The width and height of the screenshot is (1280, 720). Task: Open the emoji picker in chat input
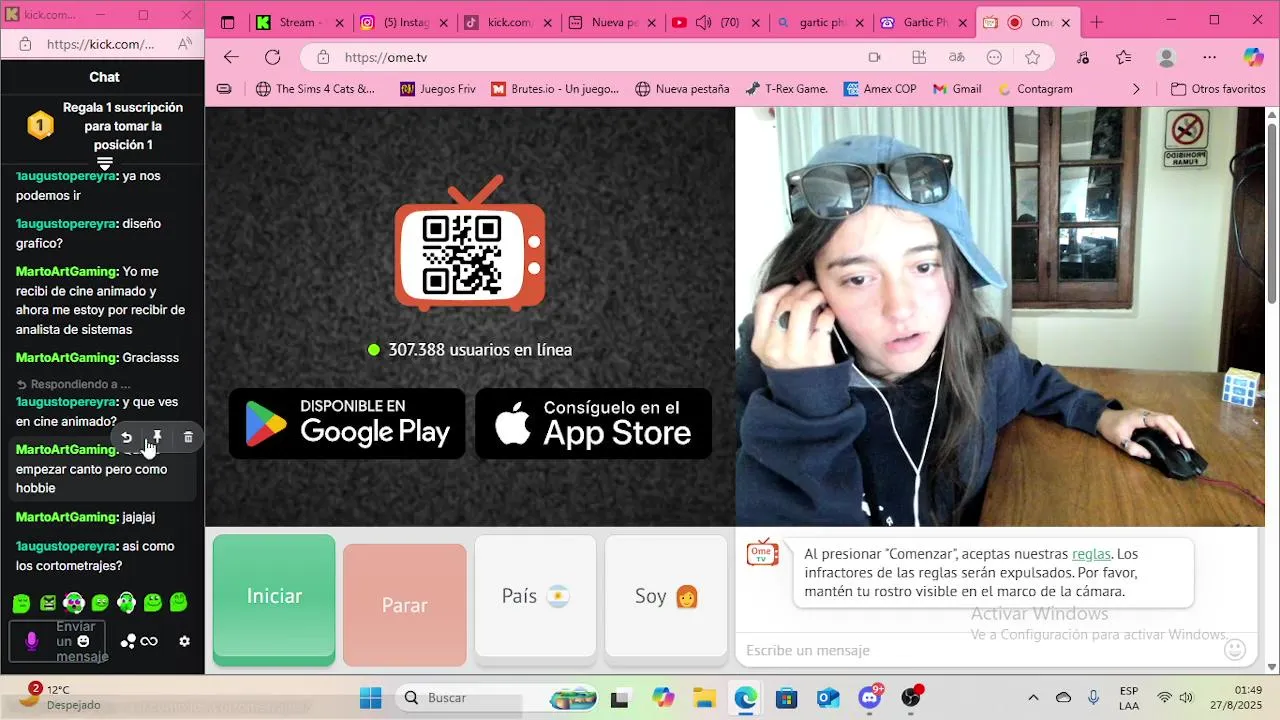[x=83, y=641]
